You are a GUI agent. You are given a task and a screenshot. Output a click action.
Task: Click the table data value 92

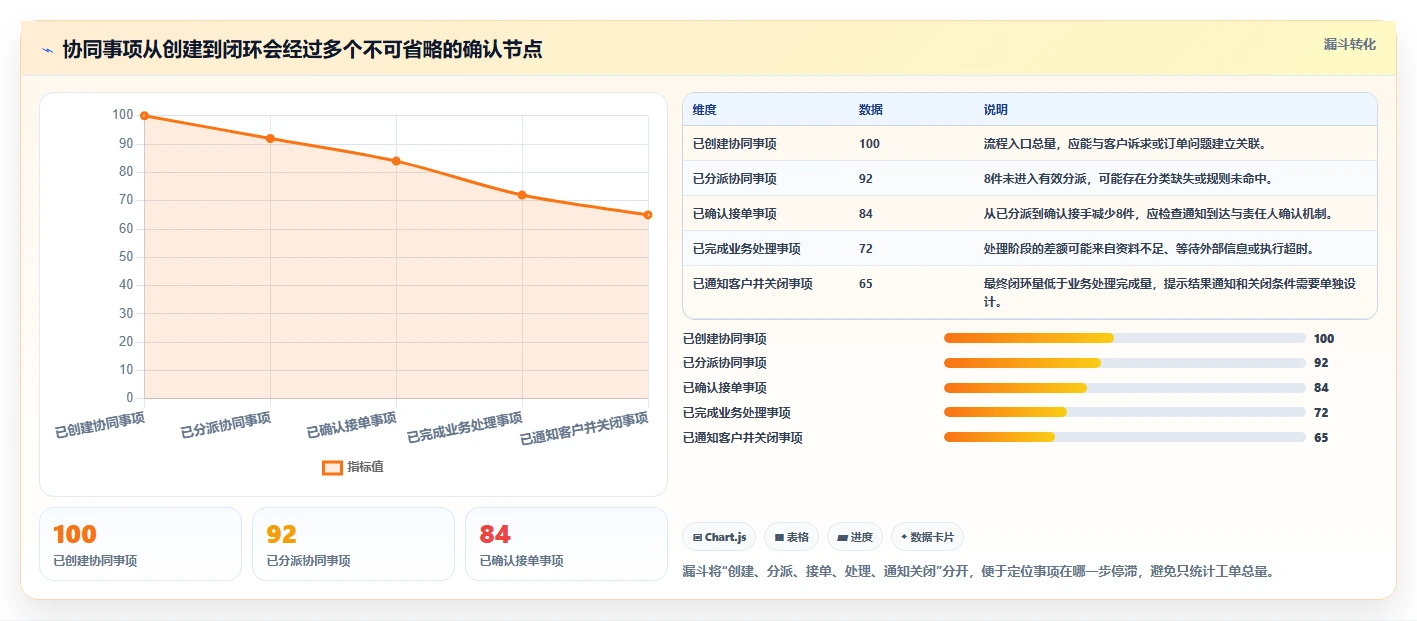pyautogui.click(x=866, y=179)
